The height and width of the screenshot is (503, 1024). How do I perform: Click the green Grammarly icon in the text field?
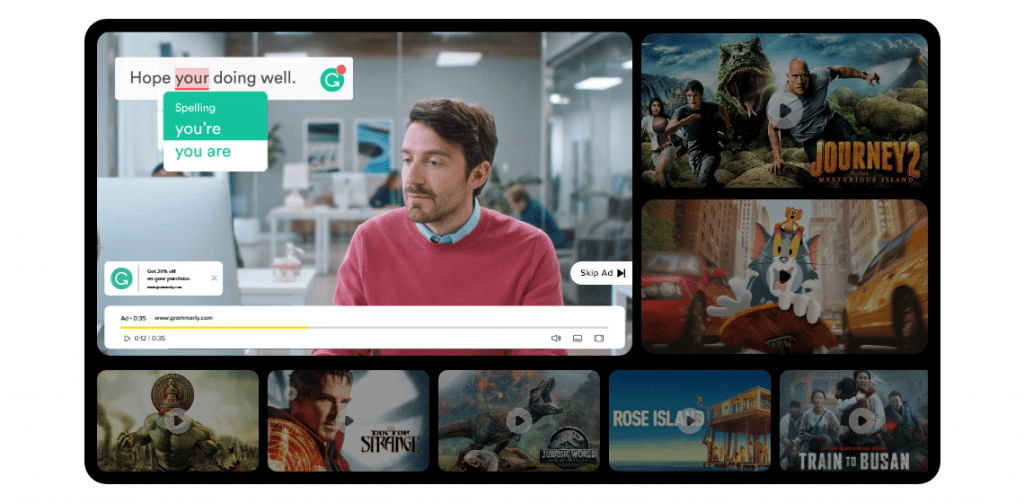click(332, 79)
